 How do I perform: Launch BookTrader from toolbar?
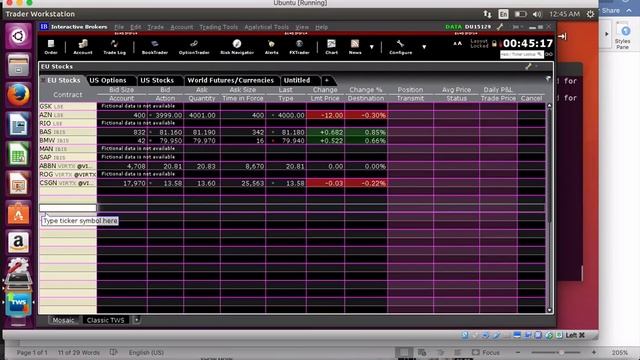(155, 47)
